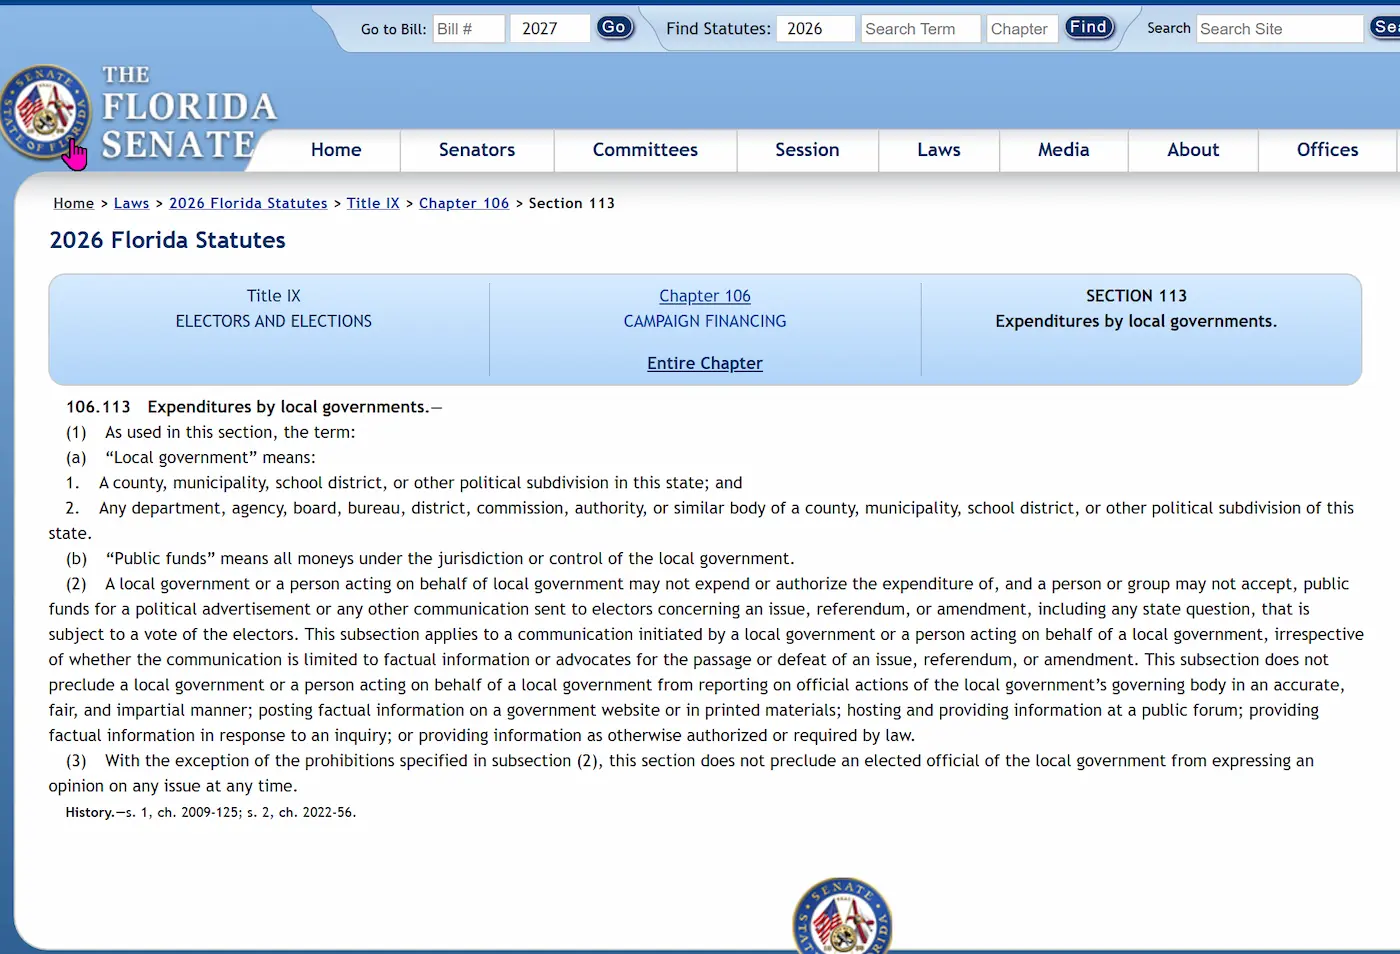The width and height of the screenshot is (1400, 954).
Task: Click the Find button for statutes
Action: pyautogui.click(x=1088, y=28)
